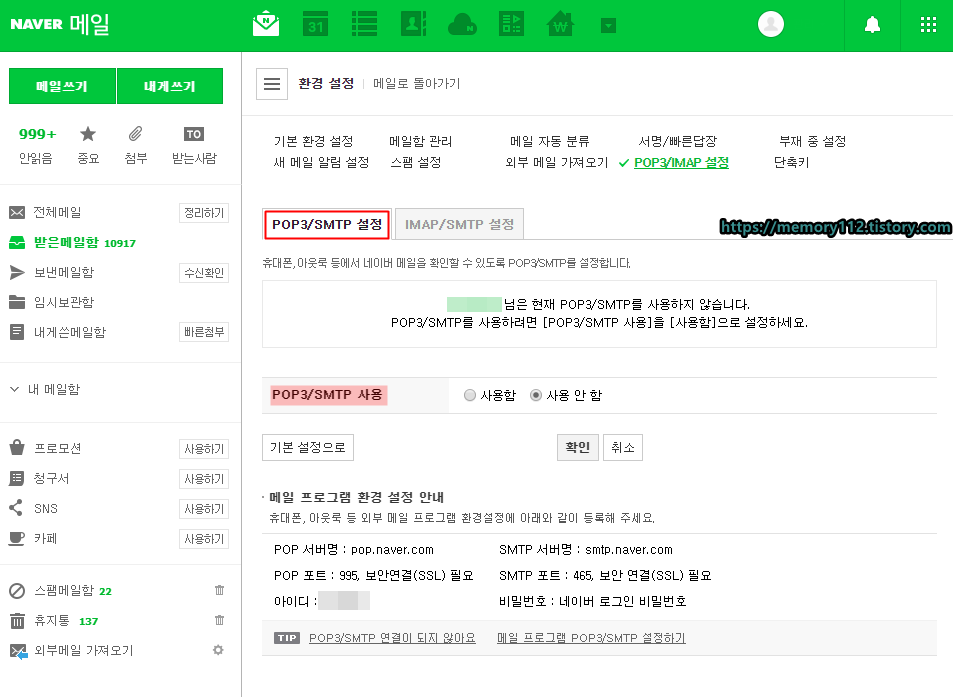
Task: Open 새 메일 알림 설정 menu
Action: (321, 162)
